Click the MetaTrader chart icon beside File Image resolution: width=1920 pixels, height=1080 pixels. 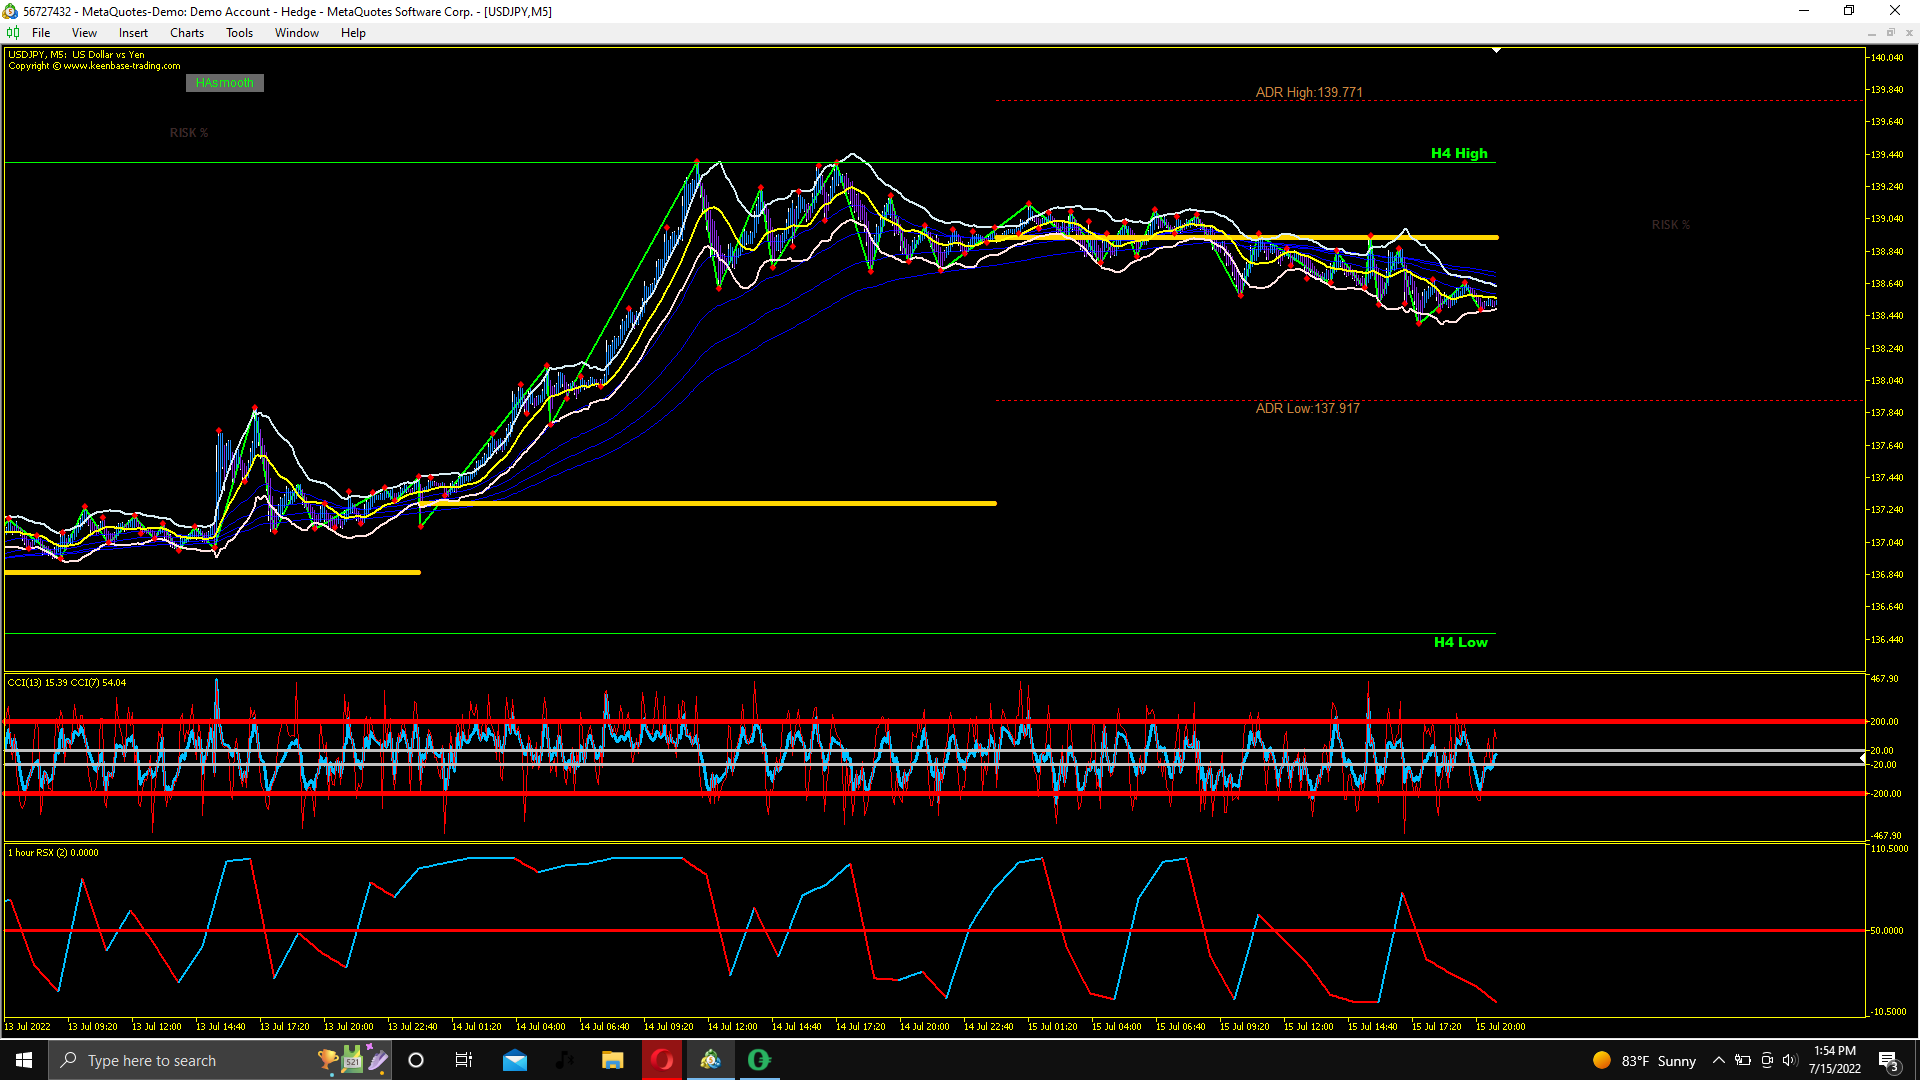13,33
